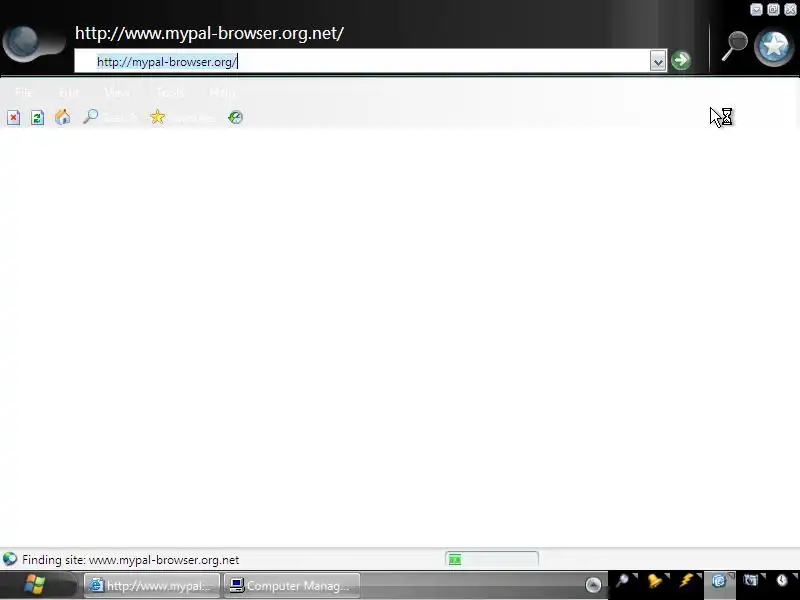Click the lightning bolt tray icon
Viewport: 800px width, 600px height.
[x=686, y=581]
